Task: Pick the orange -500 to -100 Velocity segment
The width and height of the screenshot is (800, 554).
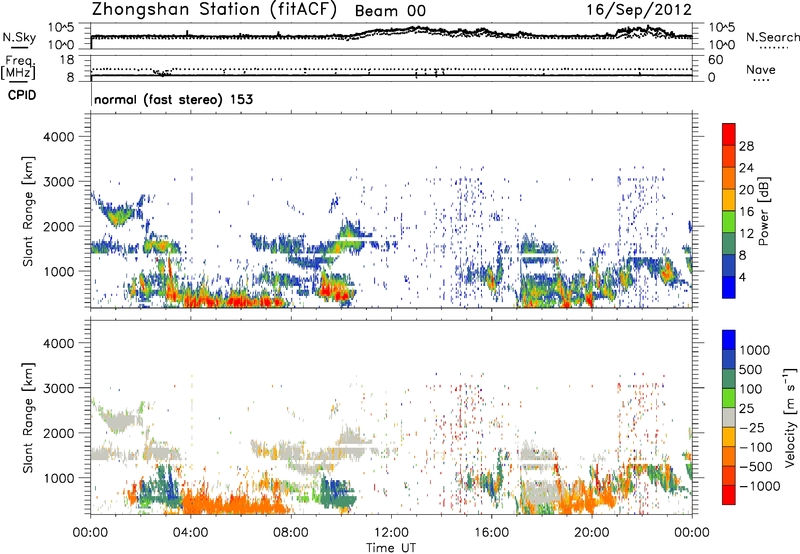Action: click(x=729, y=456)
